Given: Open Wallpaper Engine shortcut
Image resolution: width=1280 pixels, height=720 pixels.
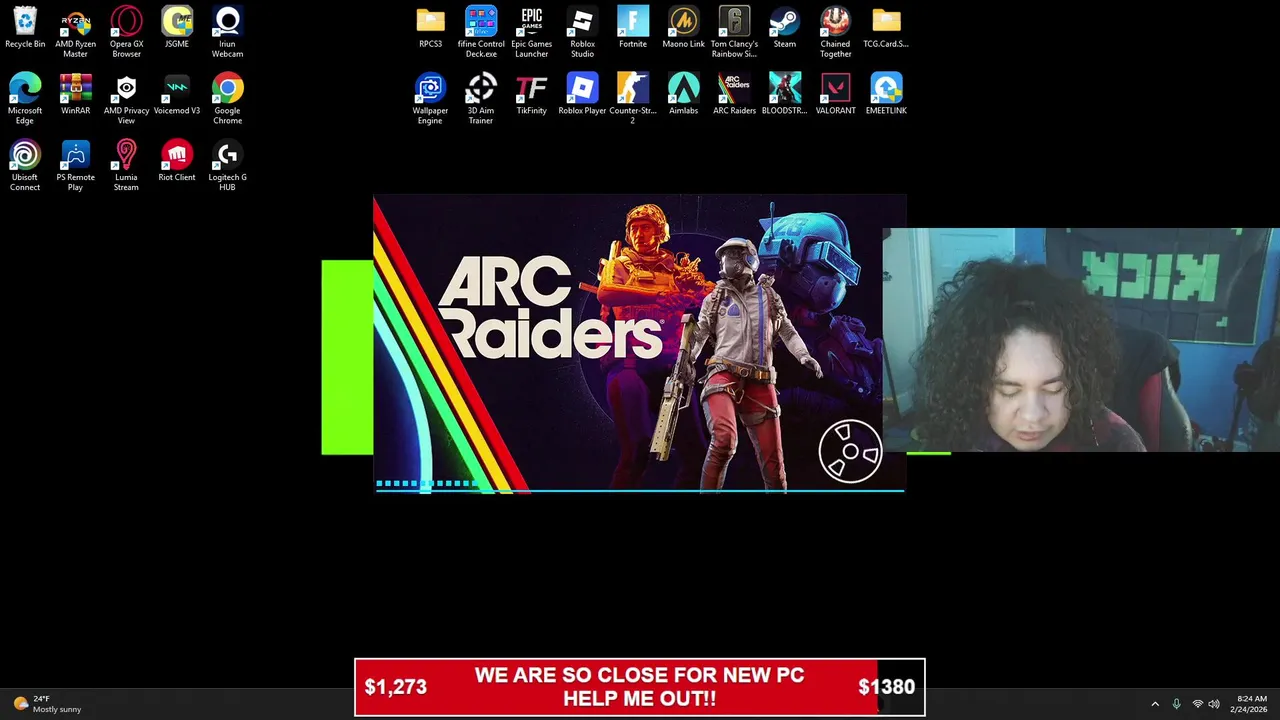Looking at the screenshot, I should 430,99.
